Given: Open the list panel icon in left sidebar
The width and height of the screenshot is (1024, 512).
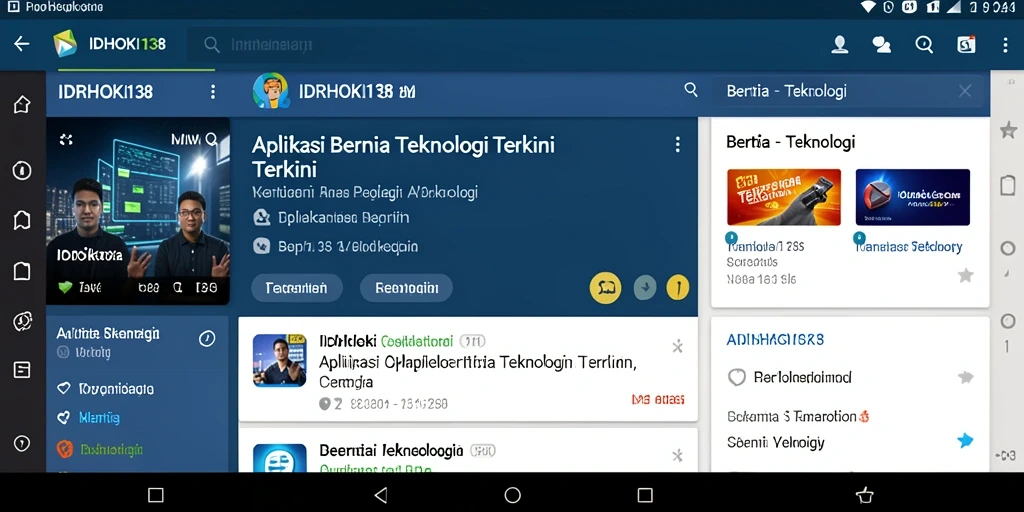Looking at the screenshot, I should pos(22,370).
